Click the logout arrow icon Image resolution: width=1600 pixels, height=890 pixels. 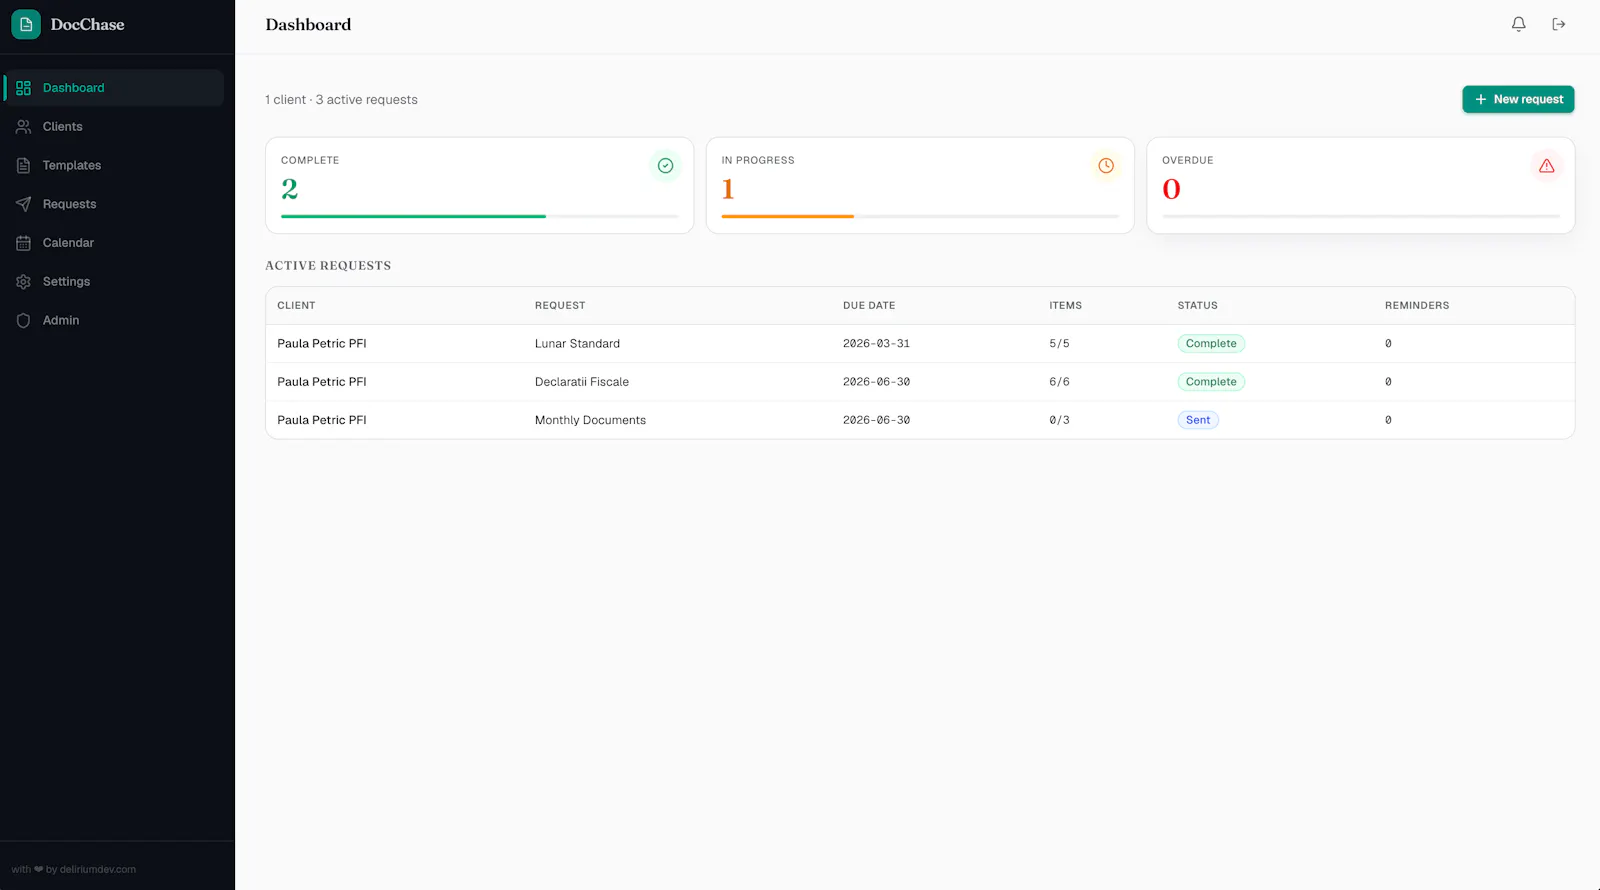pos(1559,24)
